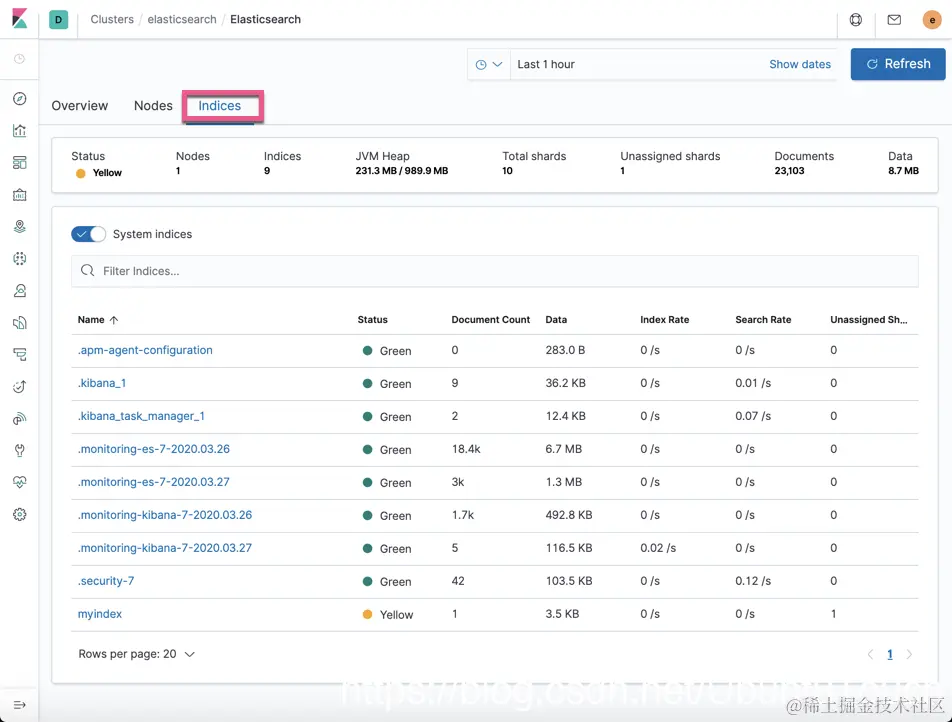Click Show dates link

(800, 64)
